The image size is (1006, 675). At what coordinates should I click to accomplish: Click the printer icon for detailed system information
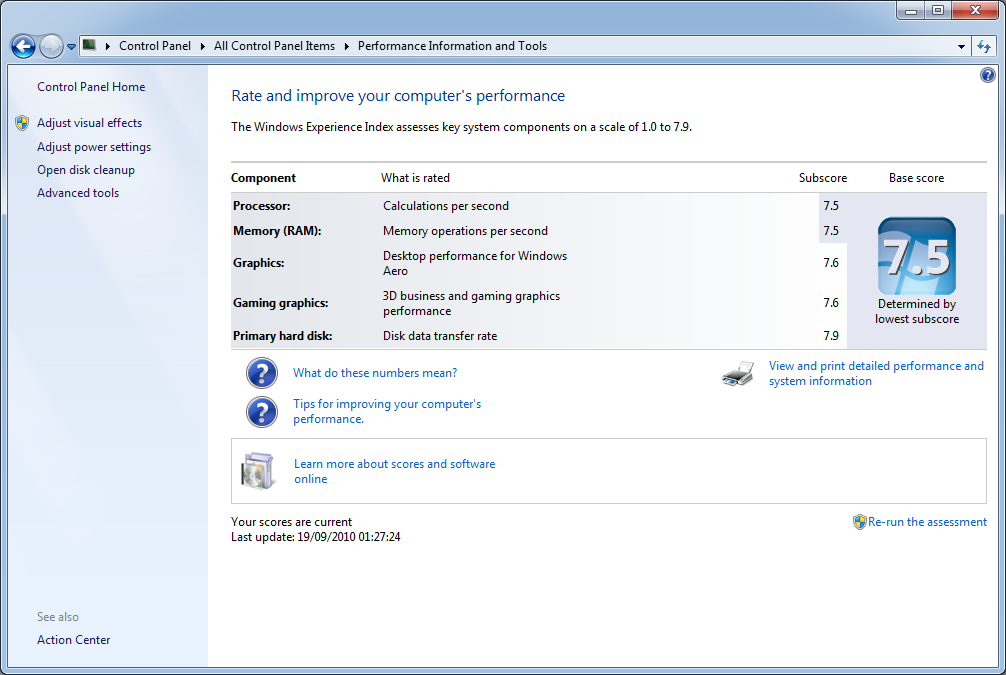pos(737,372)
